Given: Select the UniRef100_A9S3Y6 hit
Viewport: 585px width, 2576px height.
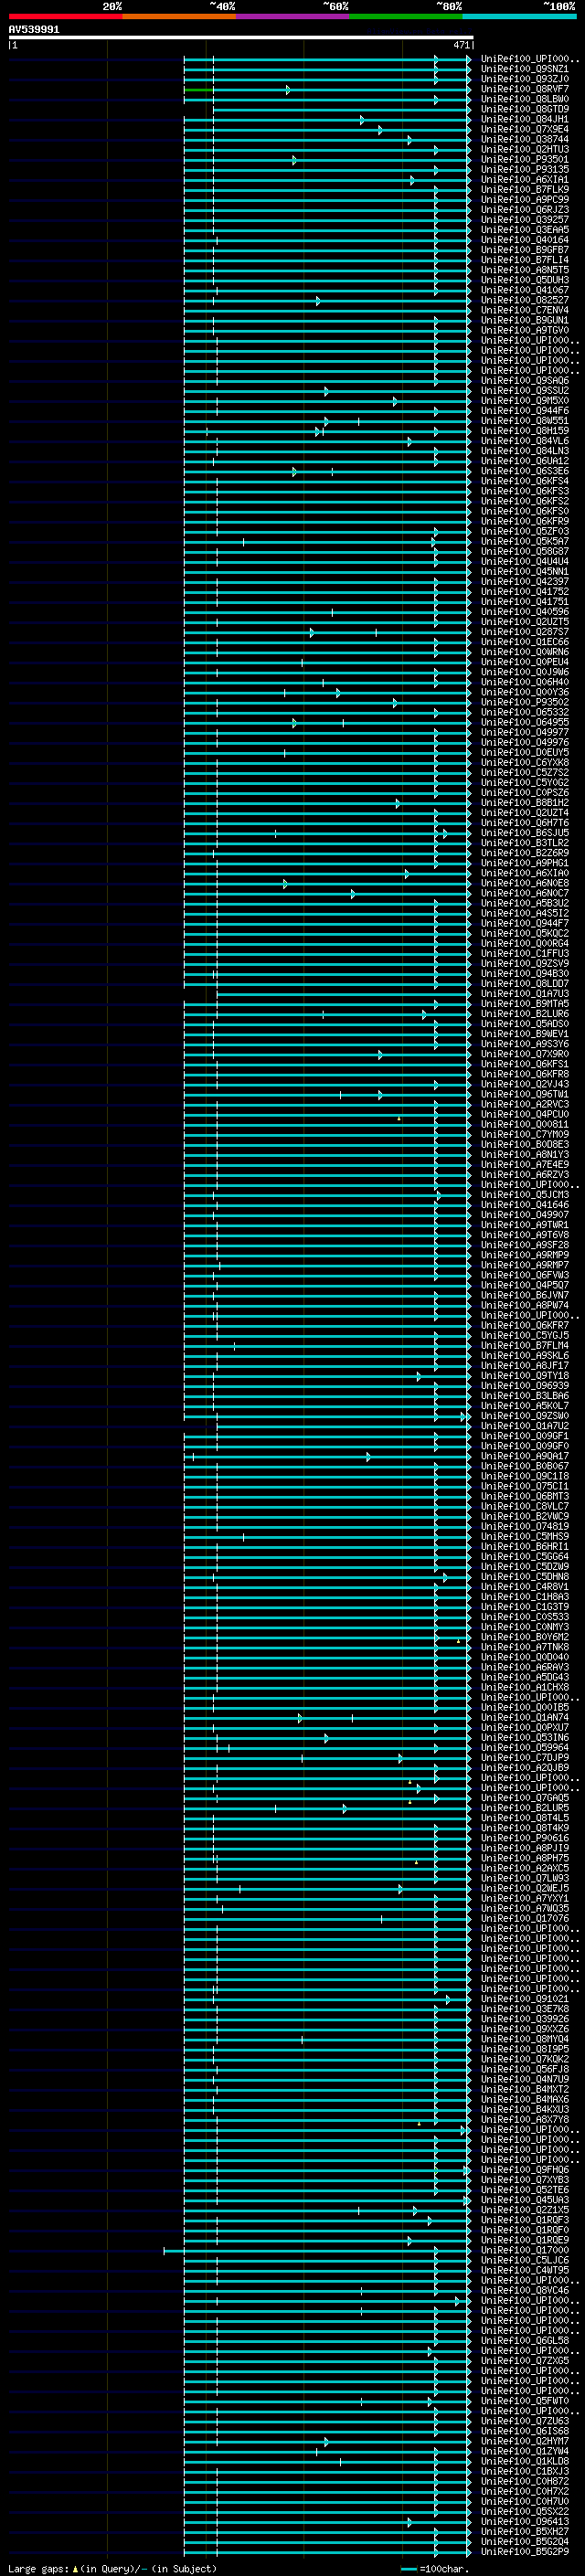Looking at the screenshot, I should 525,1044.
